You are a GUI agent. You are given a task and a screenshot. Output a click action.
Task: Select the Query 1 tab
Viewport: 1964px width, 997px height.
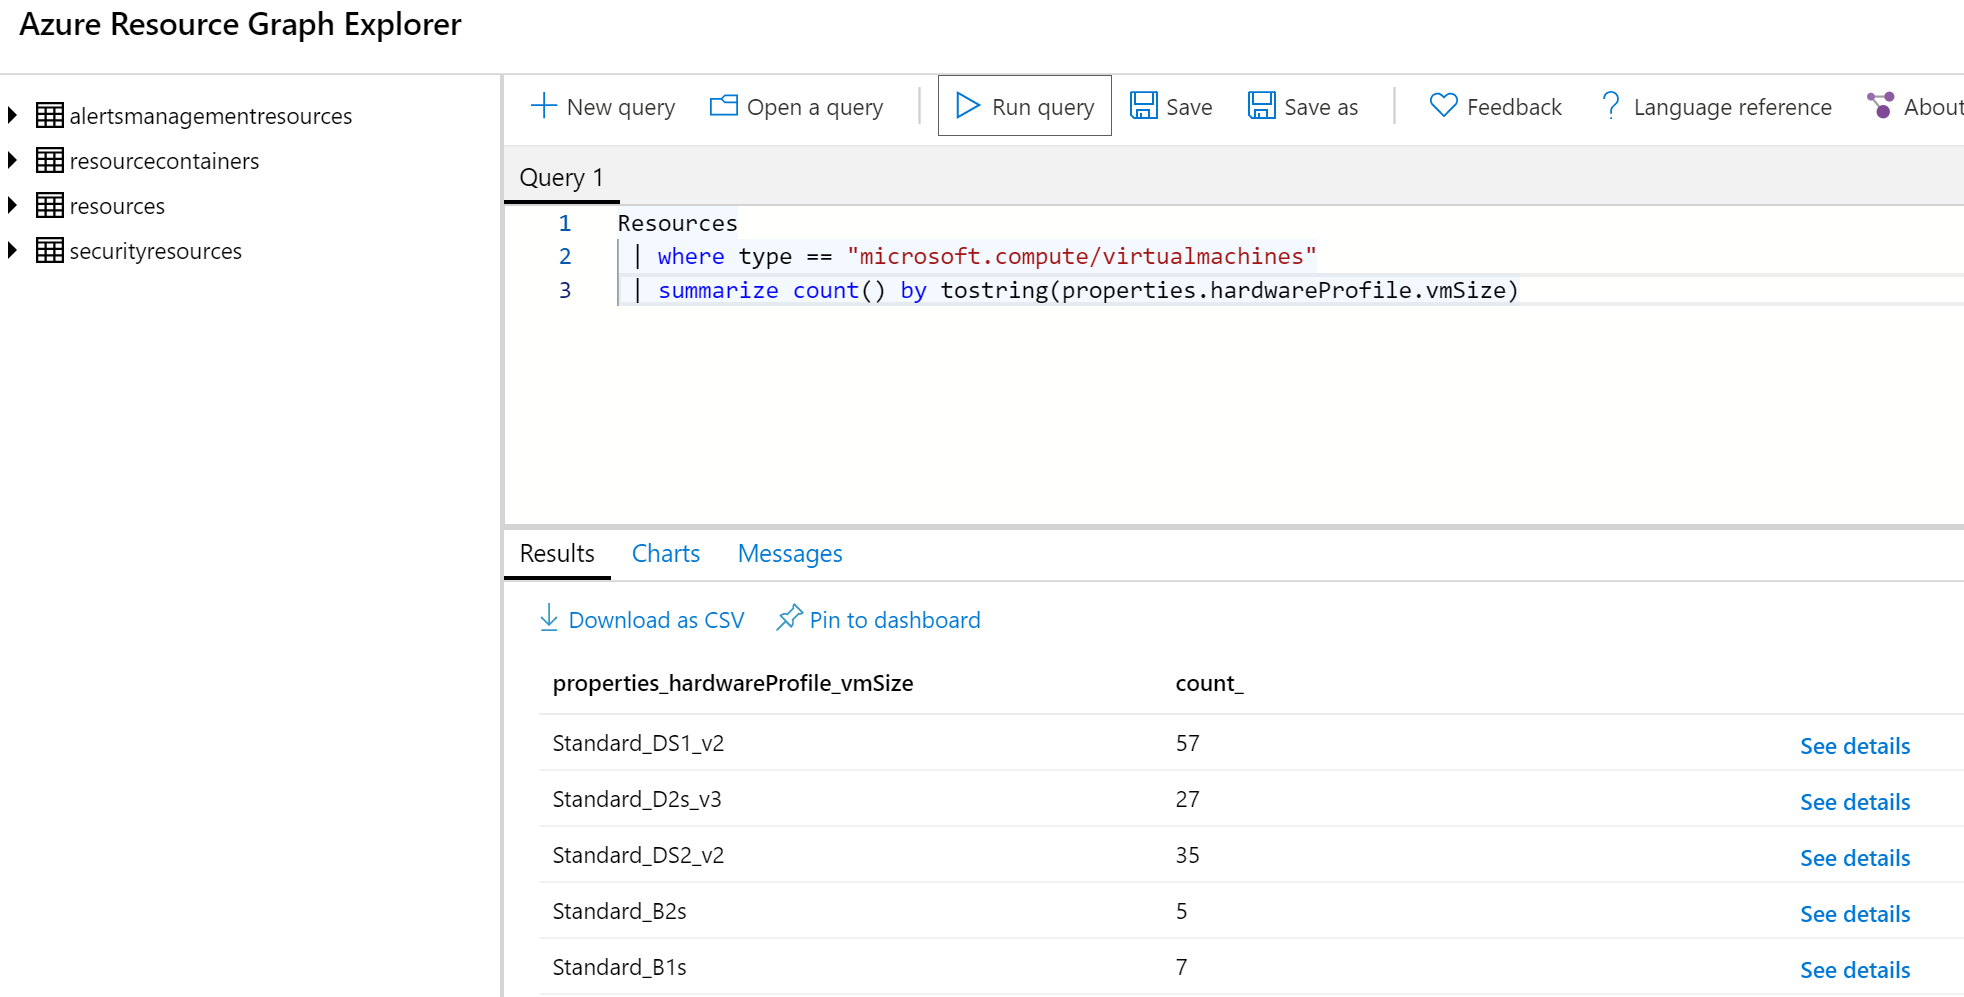561,177
